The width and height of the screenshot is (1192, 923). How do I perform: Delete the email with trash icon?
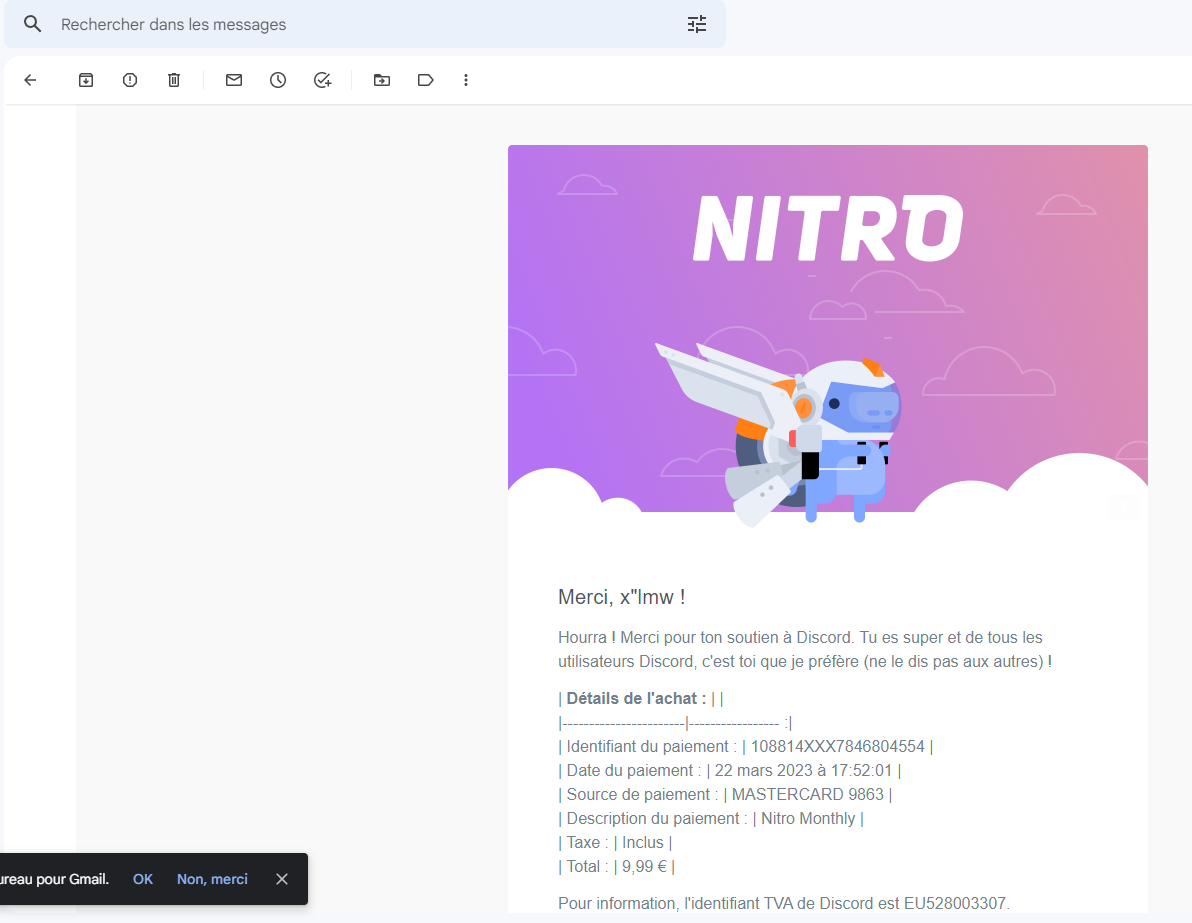(x=174, y=80)
